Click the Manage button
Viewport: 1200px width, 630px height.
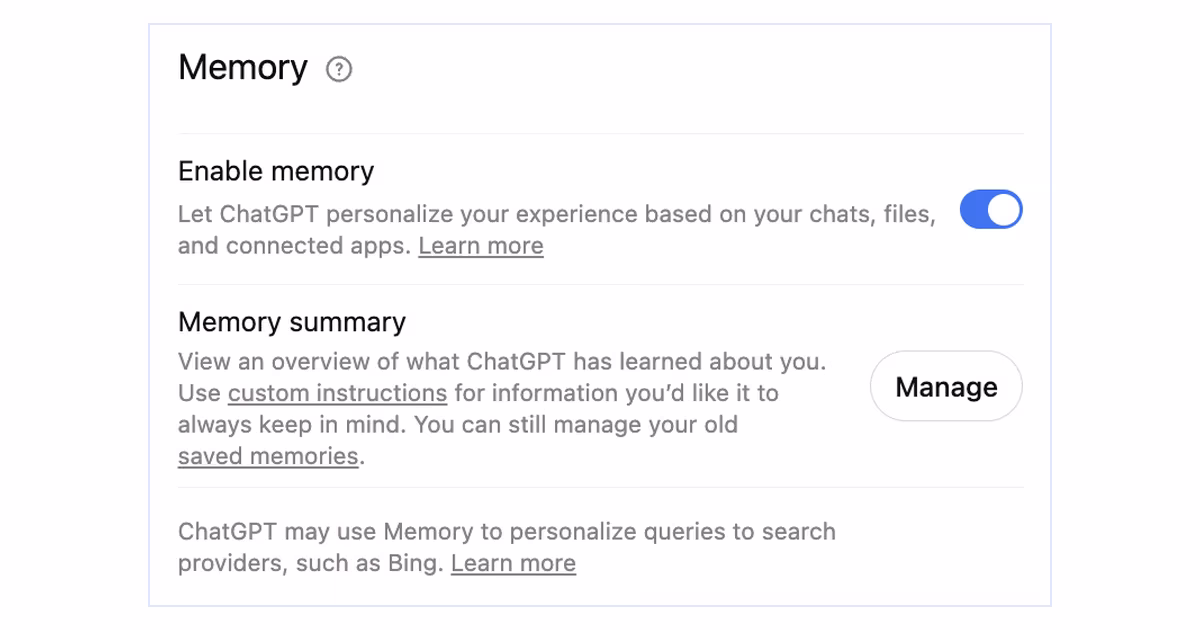coord(946,387)
